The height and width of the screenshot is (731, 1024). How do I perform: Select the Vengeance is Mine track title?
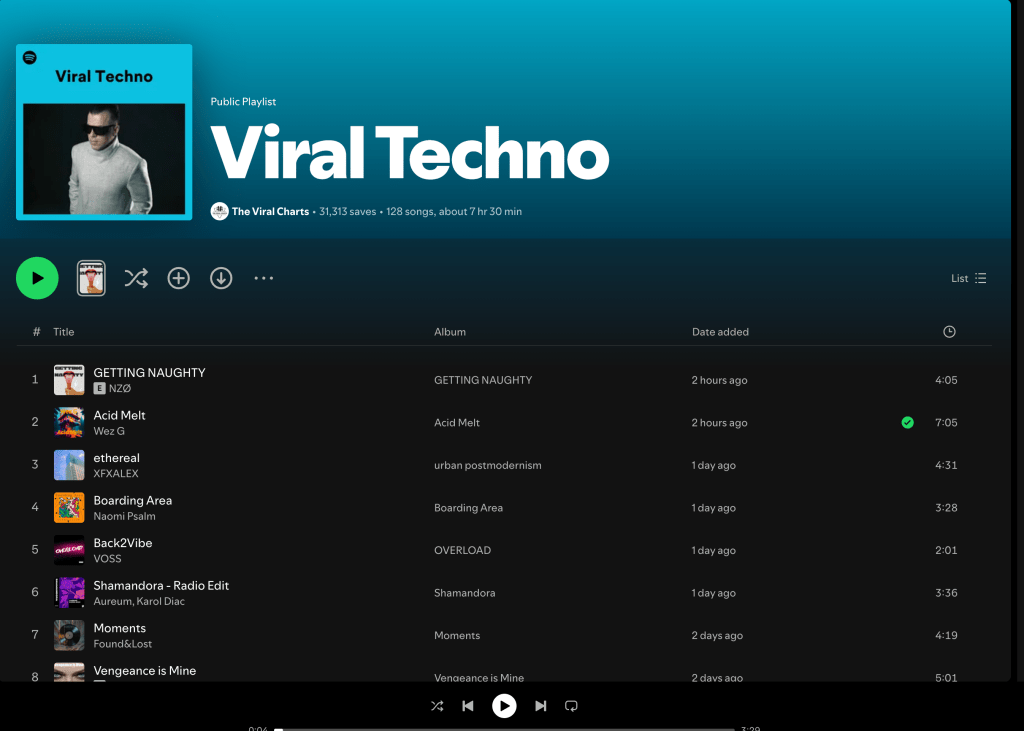(x=144, y=670)
